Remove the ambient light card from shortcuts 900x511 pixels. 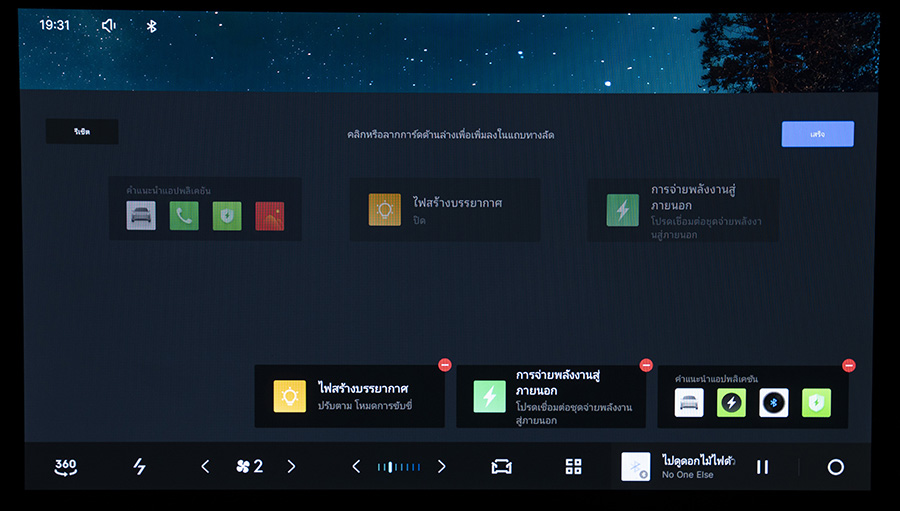445,366
